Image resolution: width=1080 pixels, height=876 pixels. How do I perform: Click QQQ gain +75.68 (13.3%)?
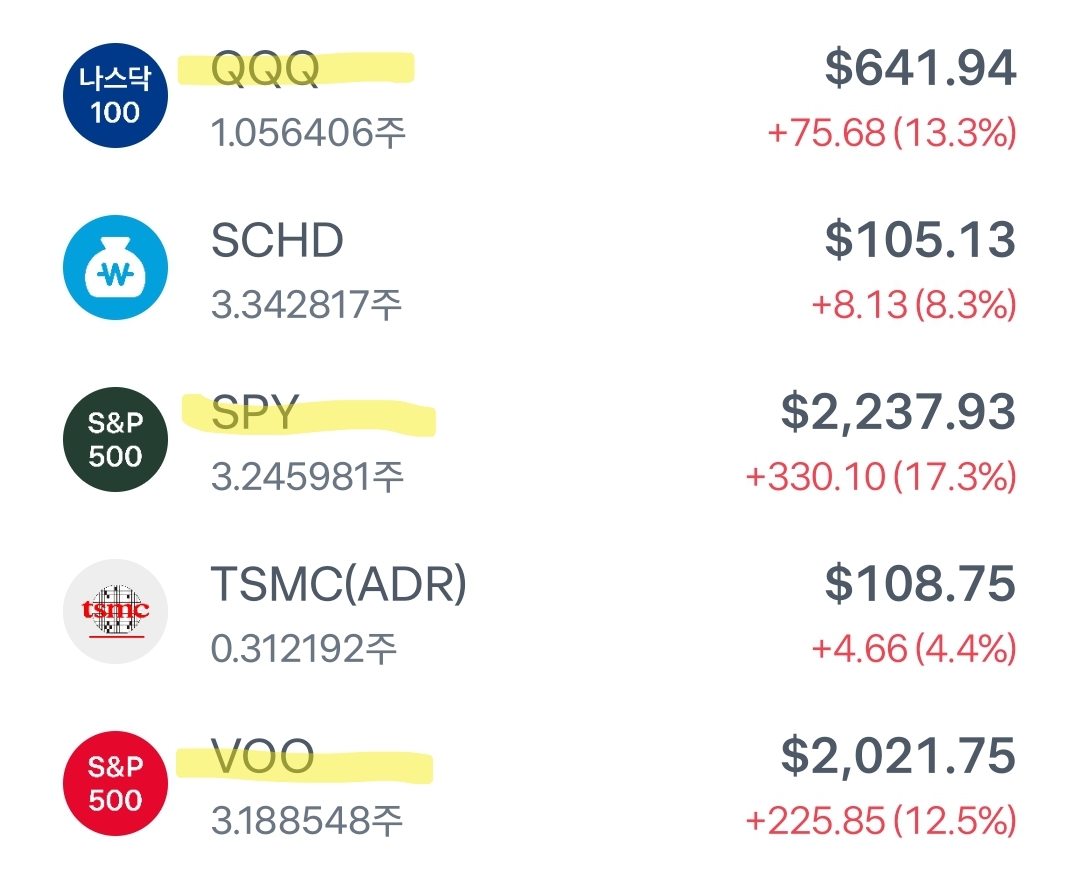tap(891, 133)
